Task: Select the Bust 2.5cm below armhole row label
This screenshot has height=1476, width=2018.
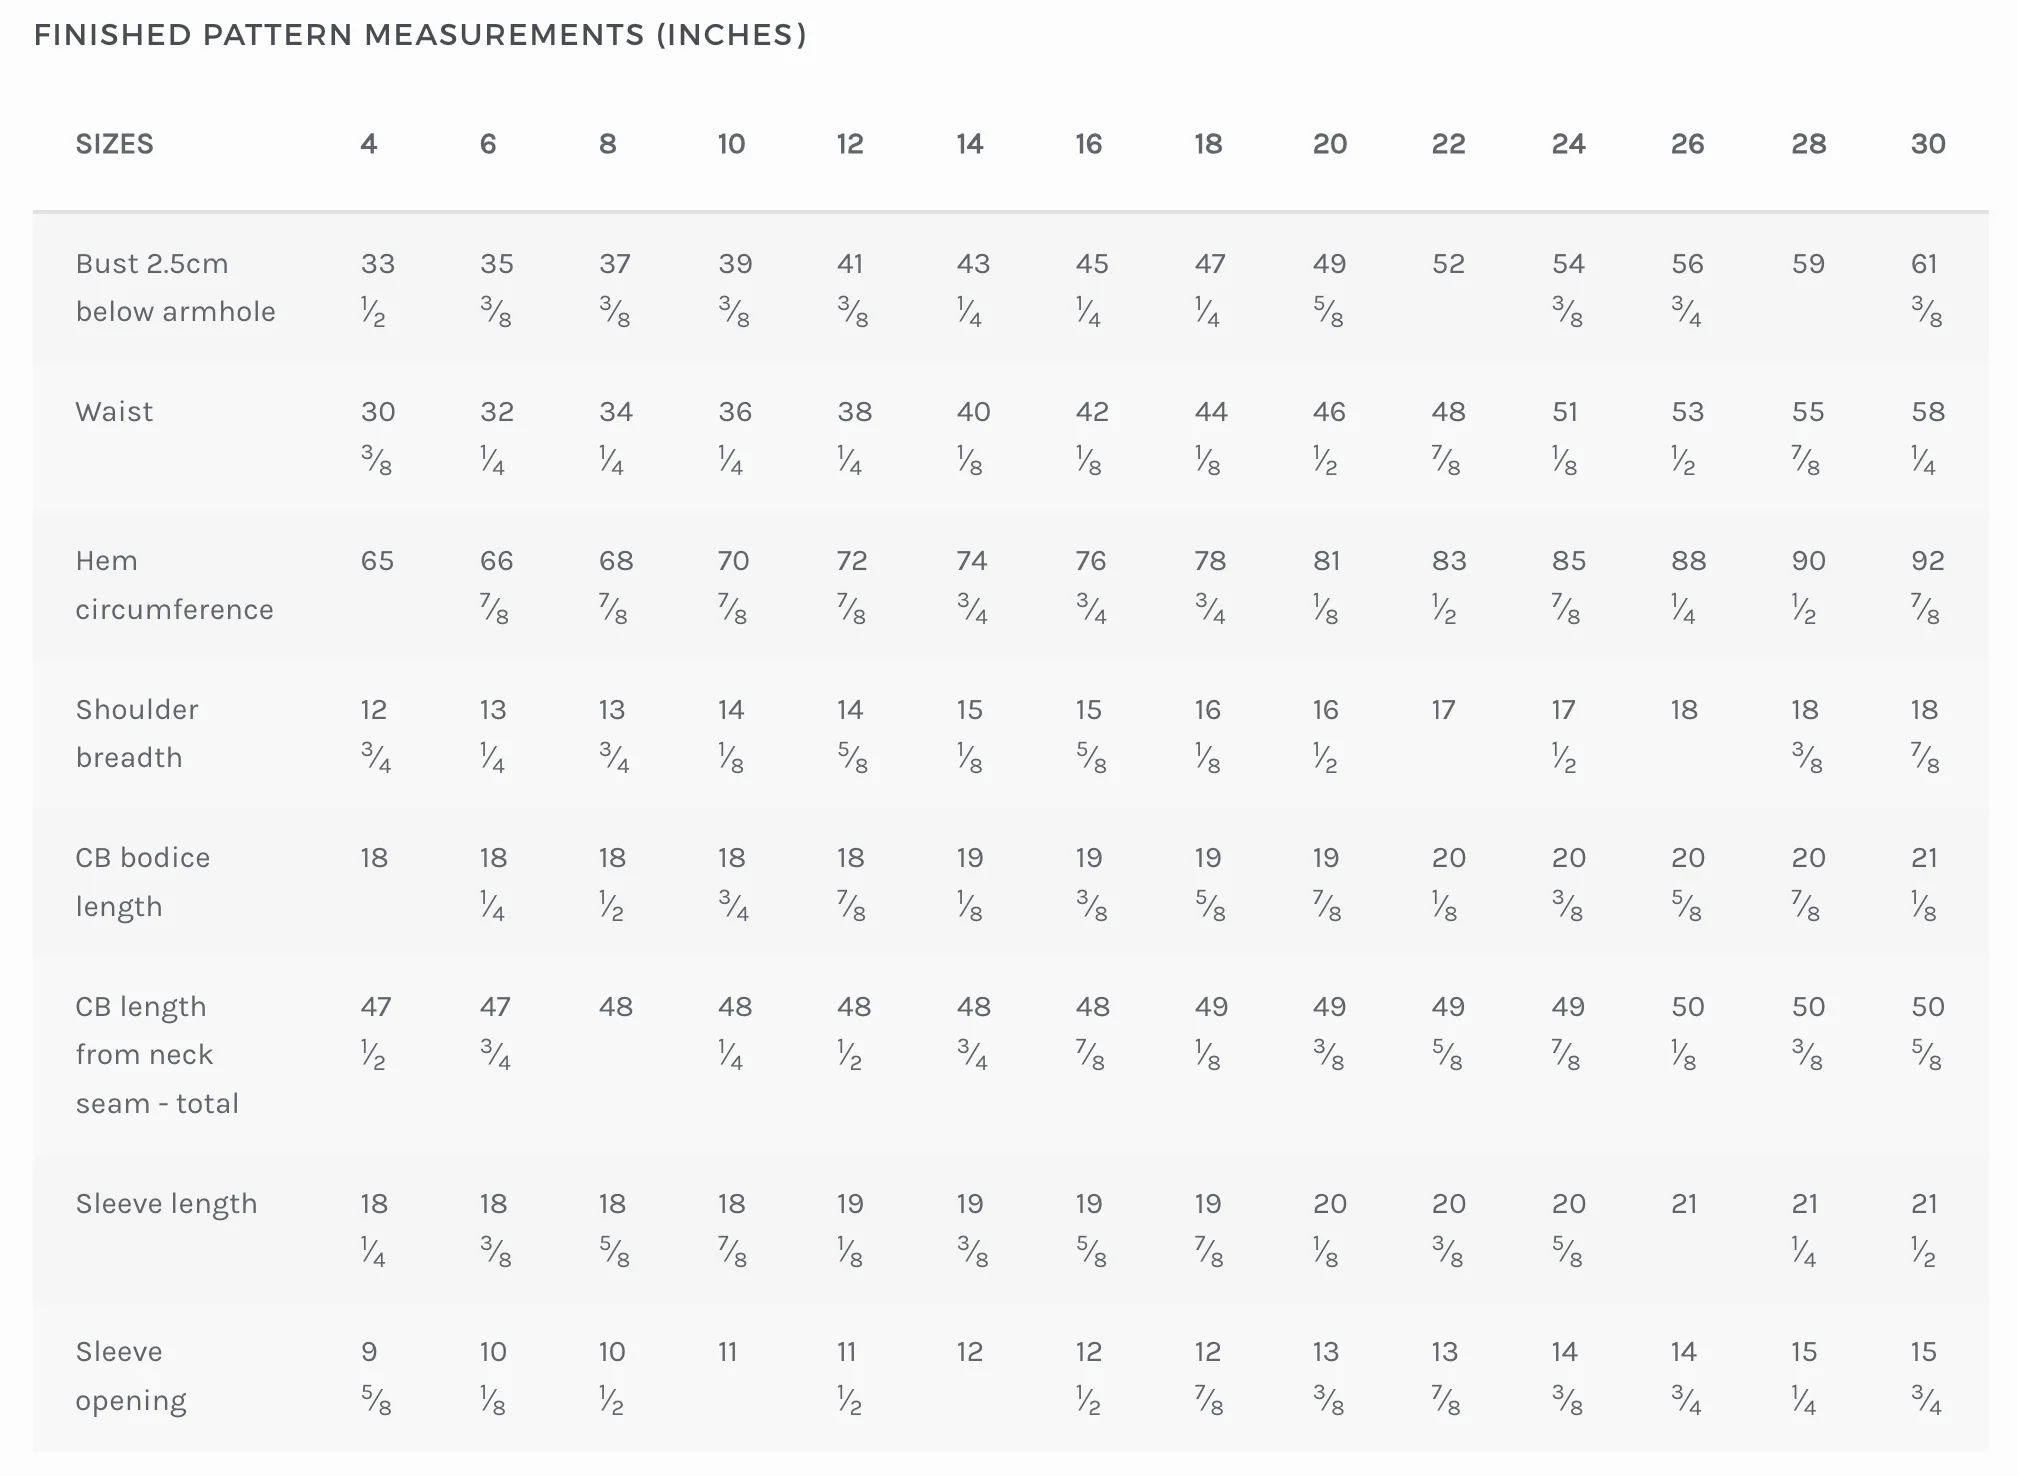Action: [x=175, y=288]
